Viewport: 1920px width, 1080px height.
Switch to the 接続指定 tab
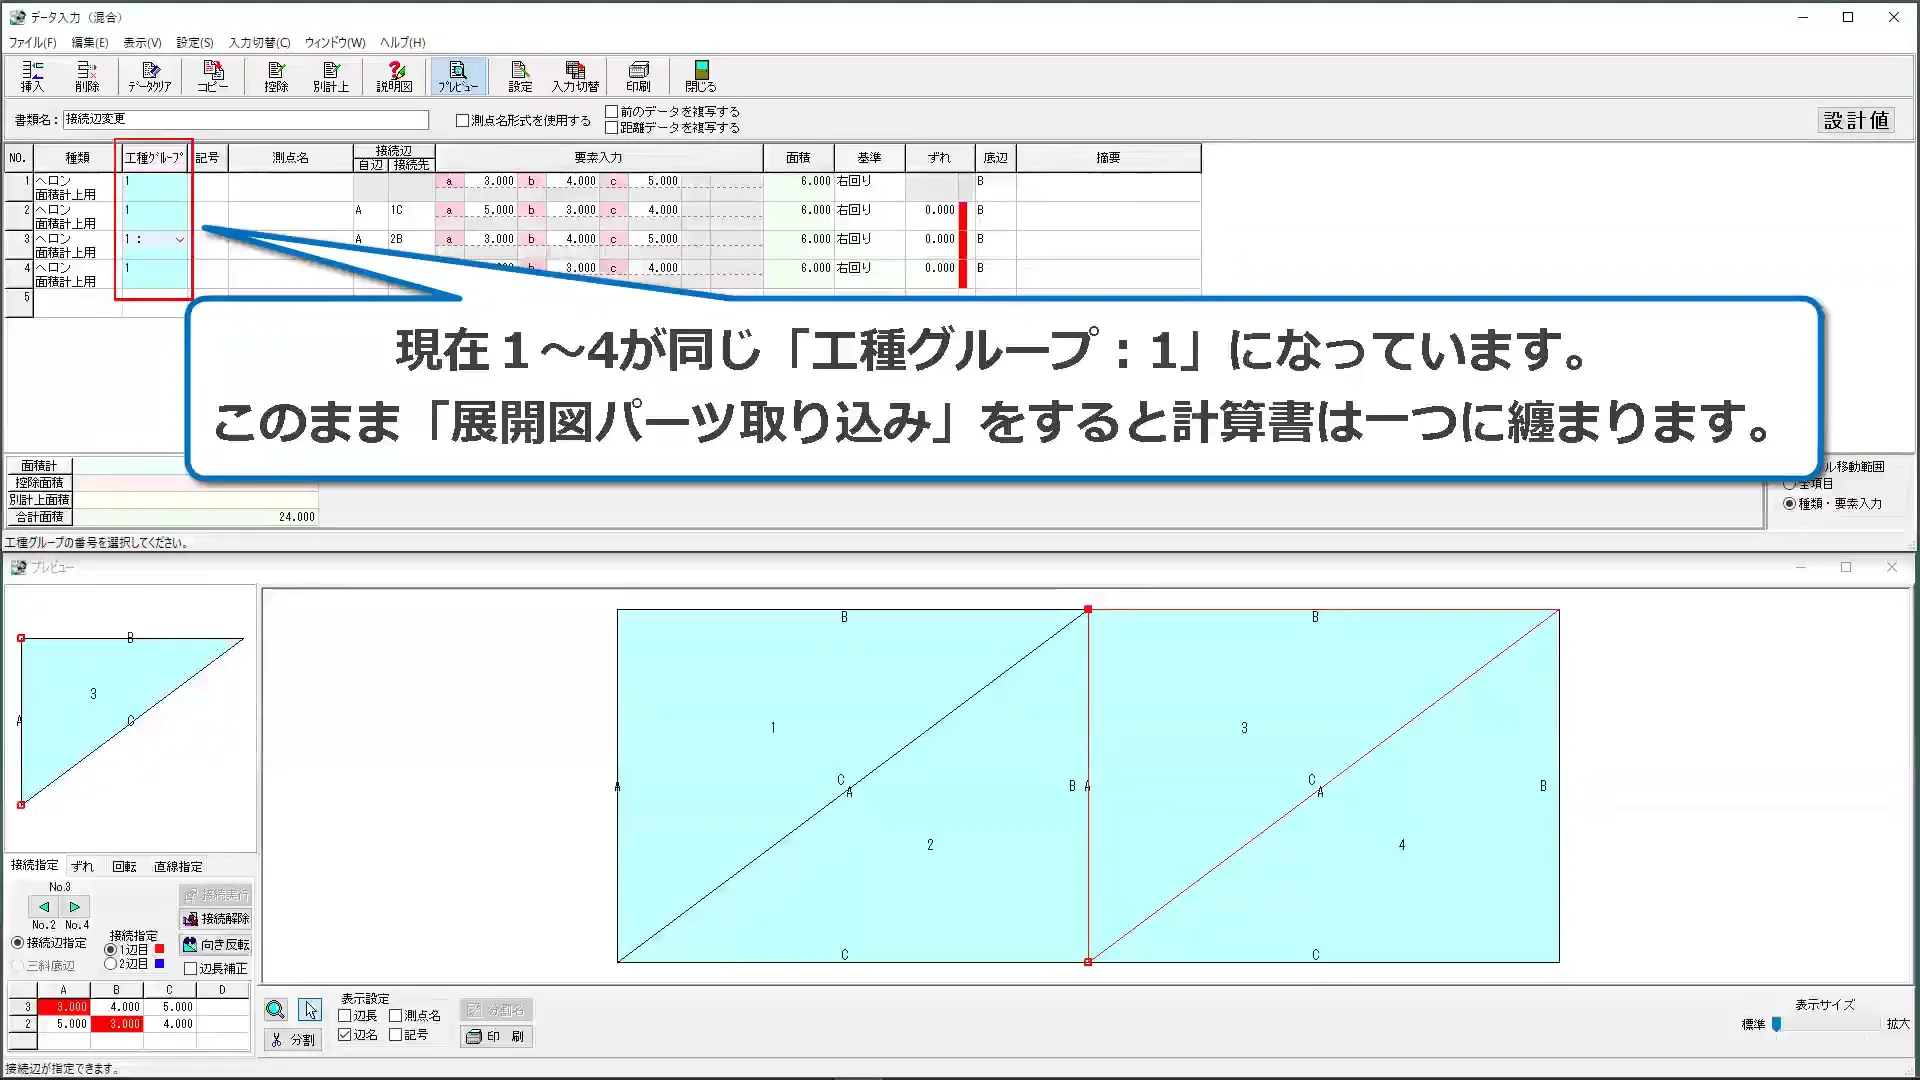[x=34, y=865]
